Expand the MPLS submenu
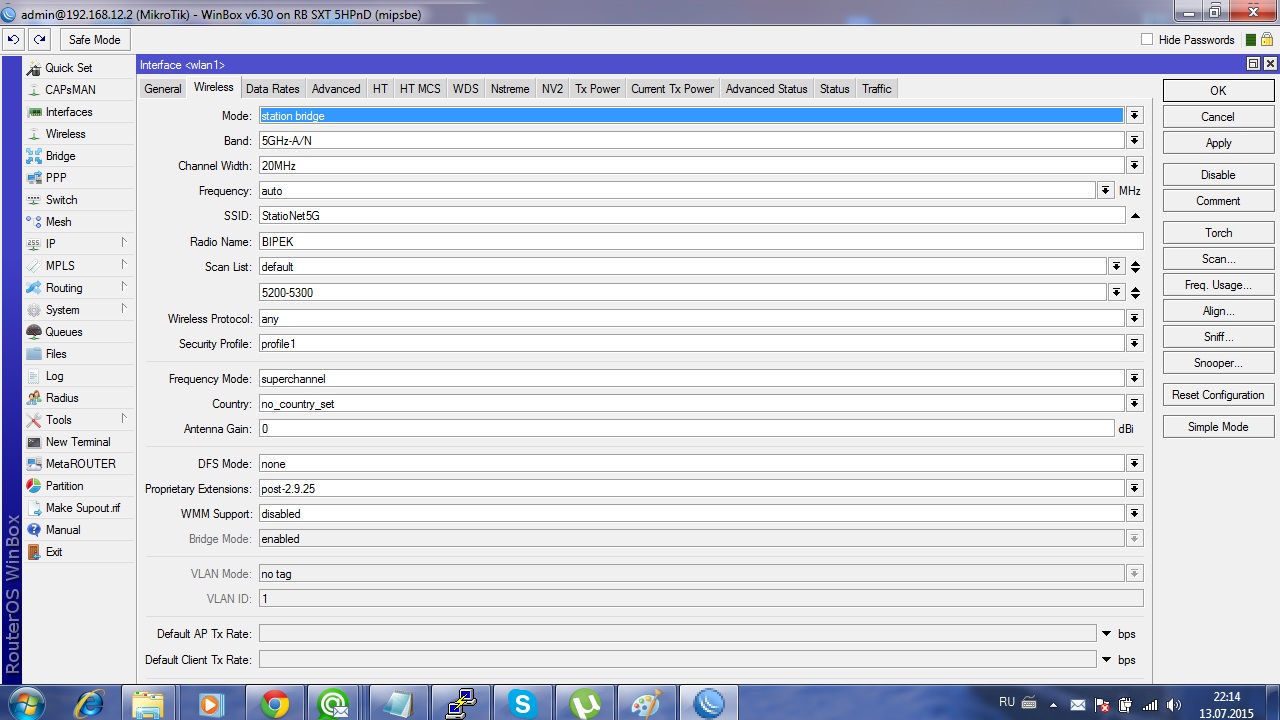The width and height of the screenshot is (1280, 720). coord(124,265)
